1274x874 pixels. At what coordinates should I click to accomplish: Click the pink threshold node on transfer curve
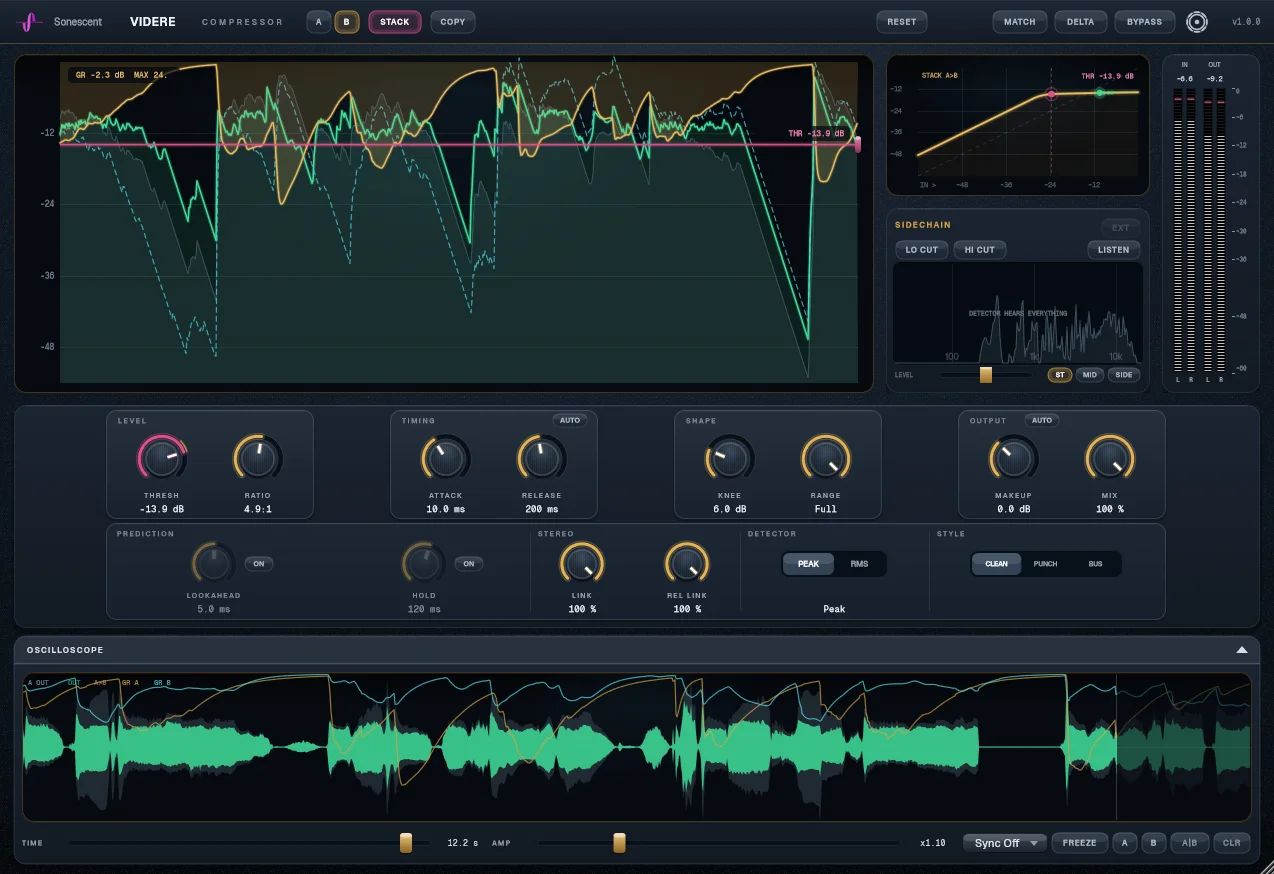[1051, 94]
